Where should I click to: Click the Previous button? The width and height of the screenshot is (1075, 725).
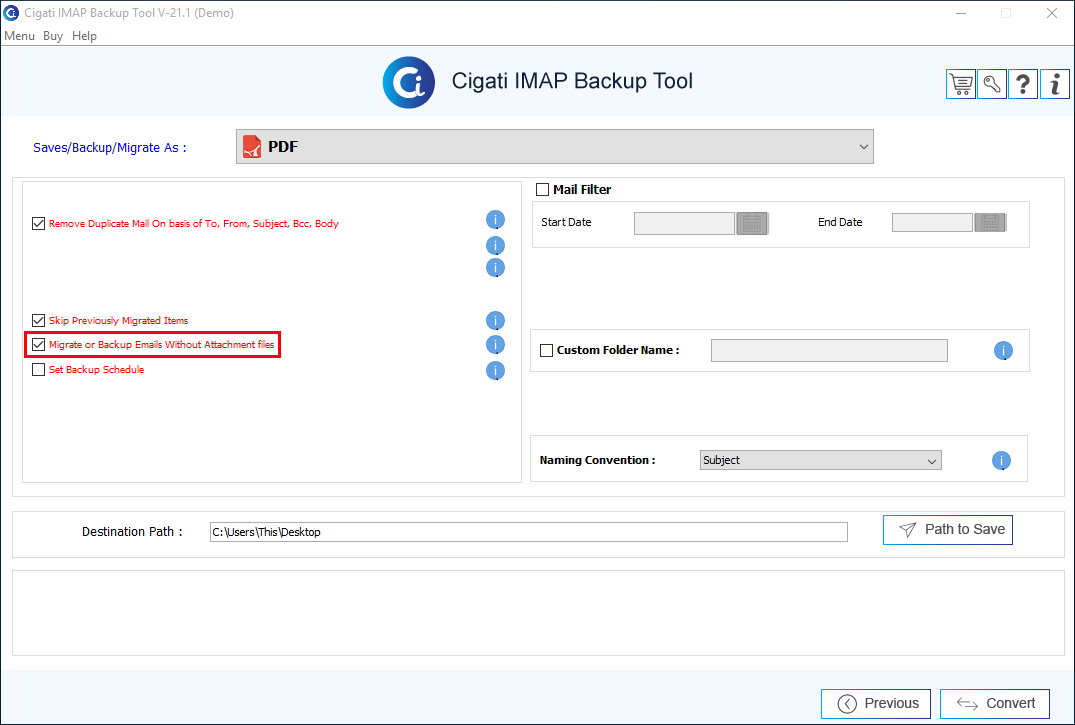[875, 704]
